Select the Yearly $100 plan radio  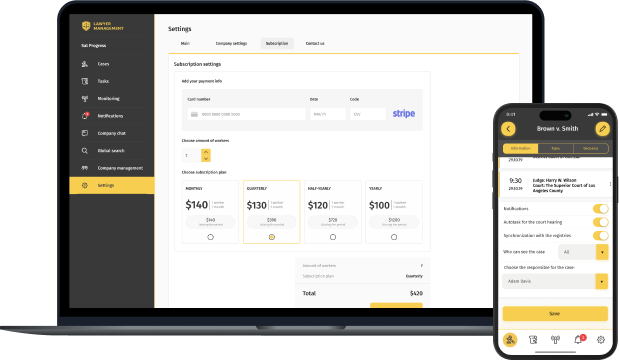tap(394, 237)
